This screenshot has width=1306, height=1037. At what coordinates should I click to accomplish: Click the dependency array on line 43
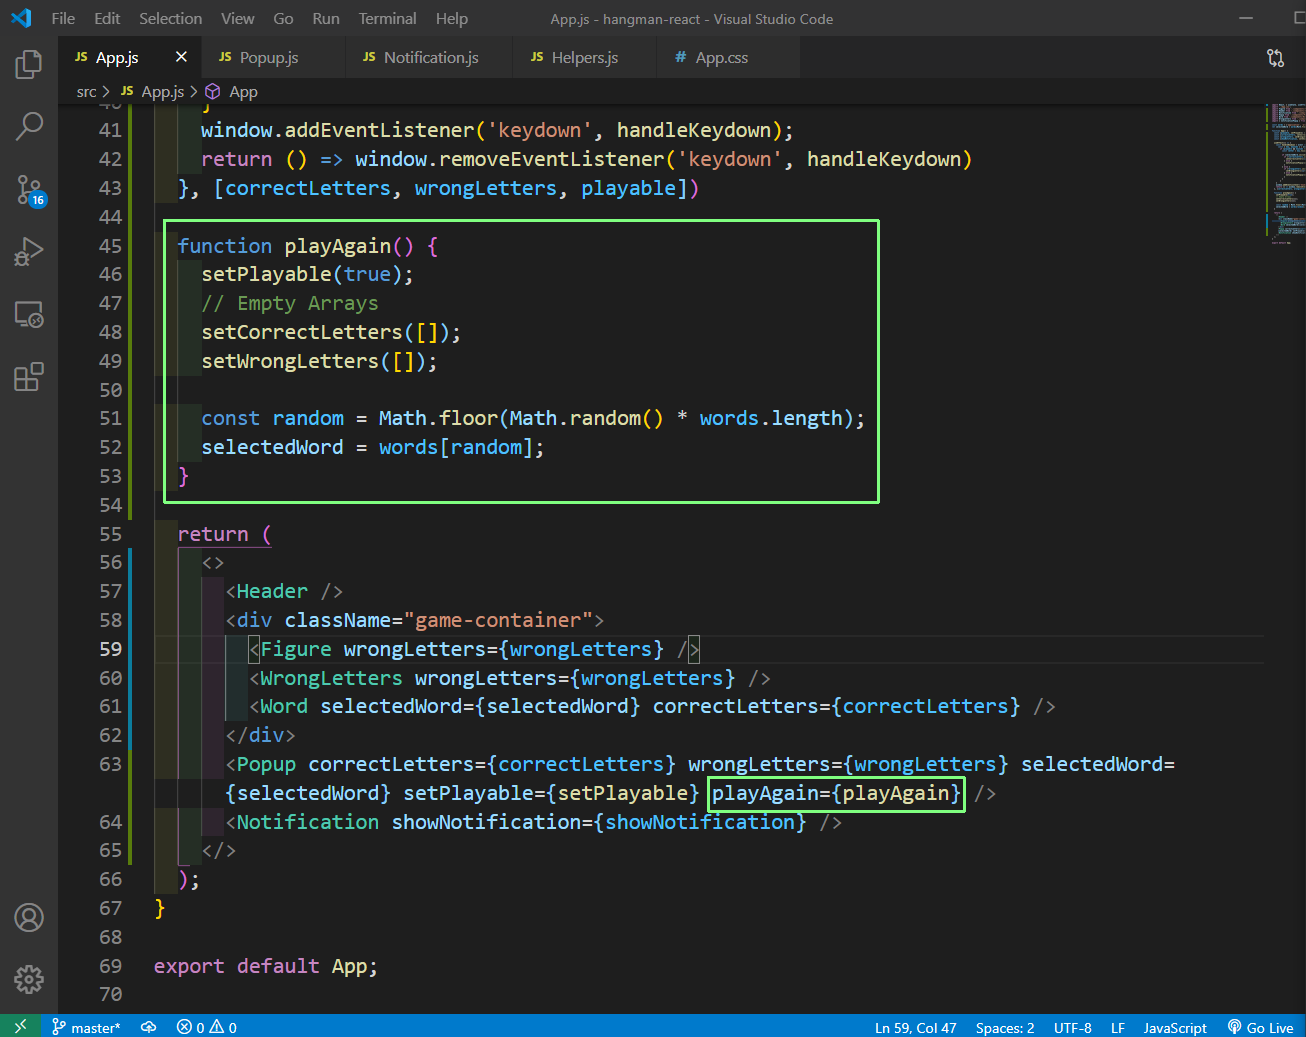pyautogui.click(x=456, y=188)
